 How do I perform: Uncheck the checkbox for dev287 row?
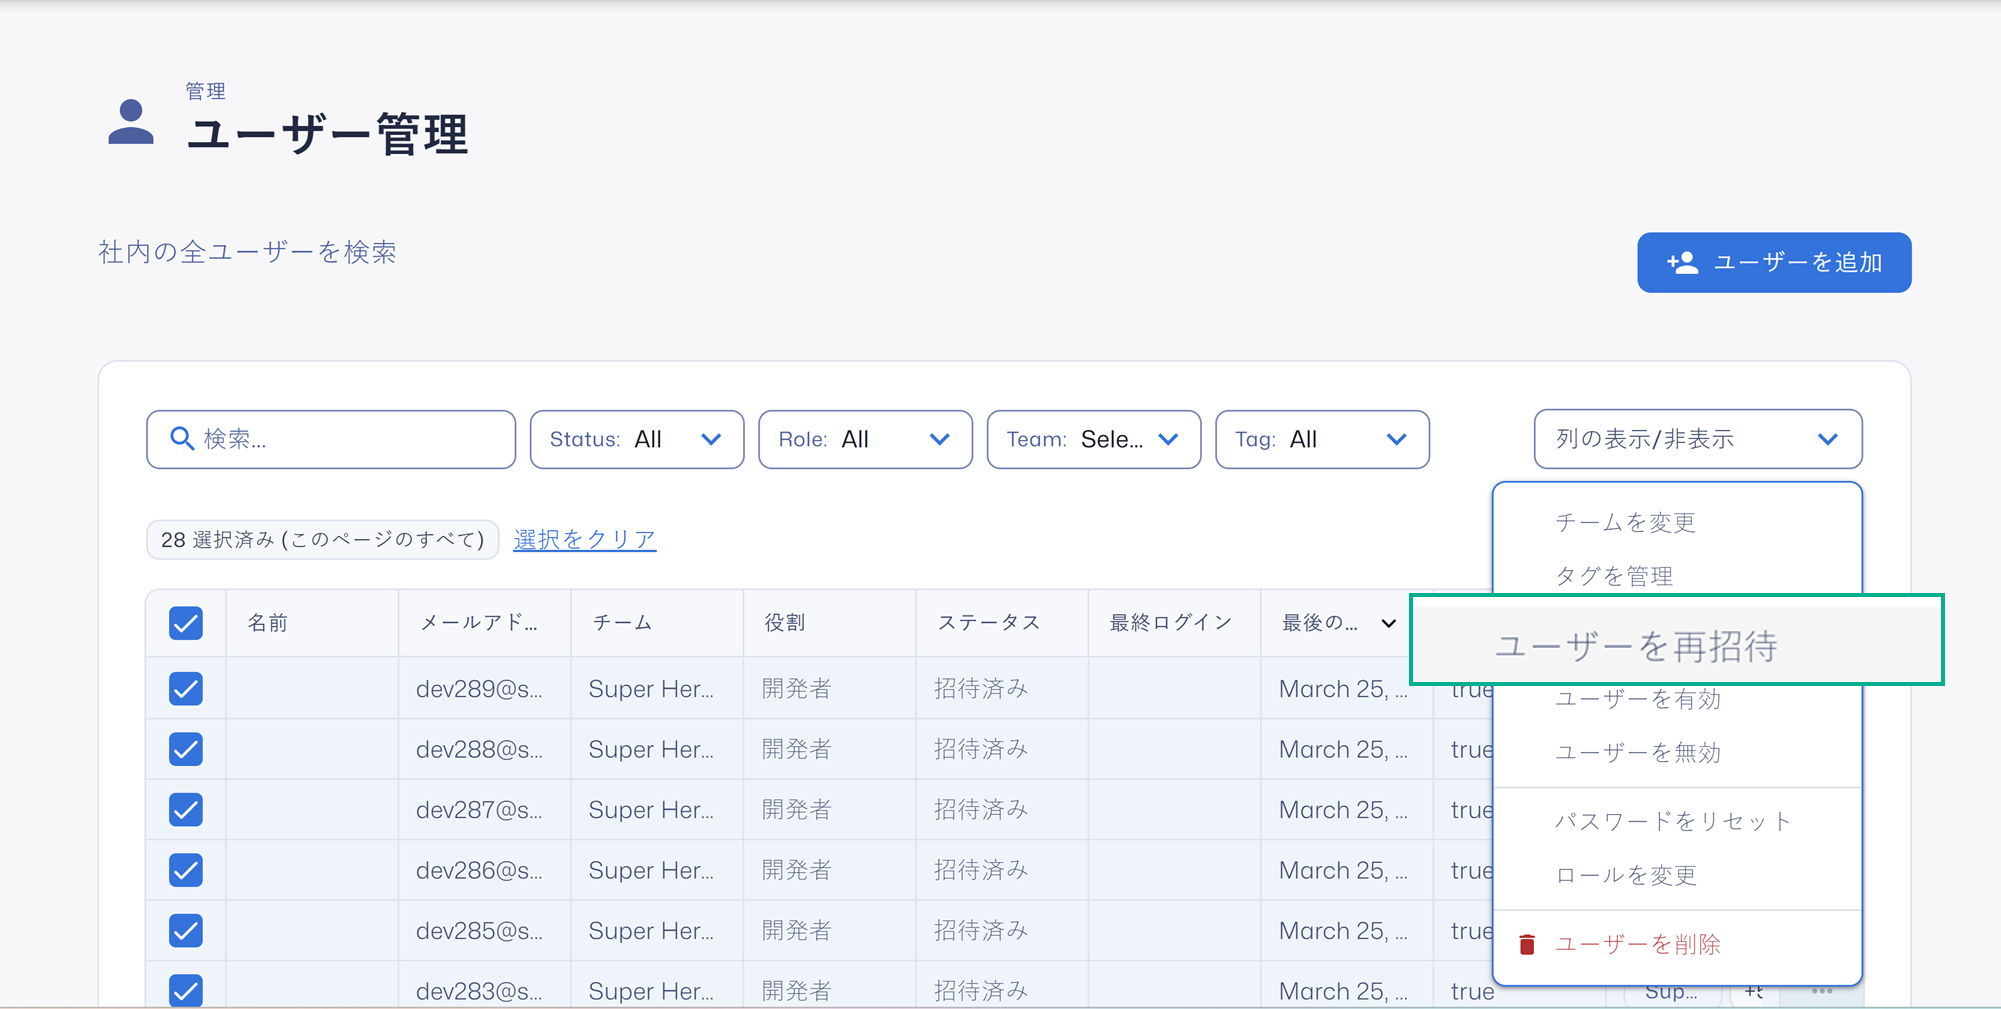pyautogui.click(x=186, y=810)
